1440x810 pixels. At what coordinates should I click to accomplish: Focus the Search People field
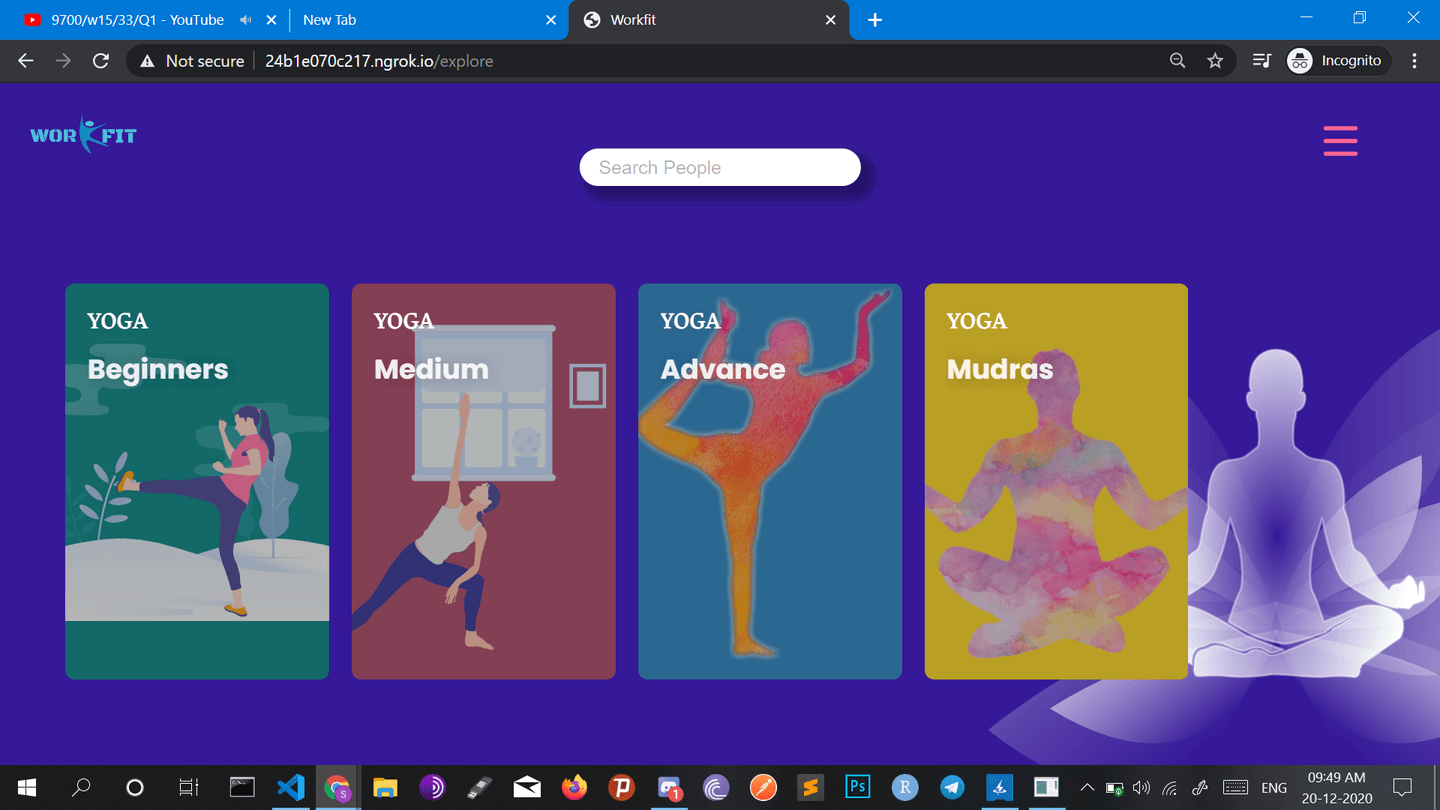coord(720,167)
